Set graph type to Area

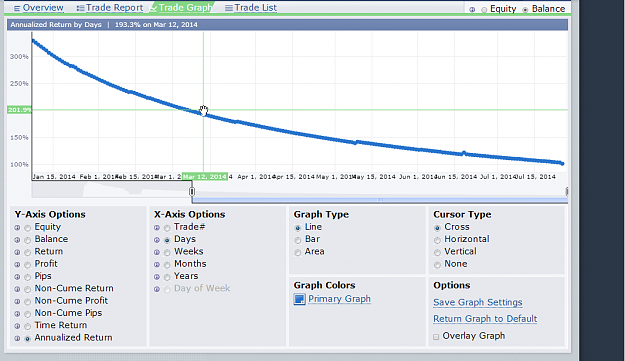298,253
